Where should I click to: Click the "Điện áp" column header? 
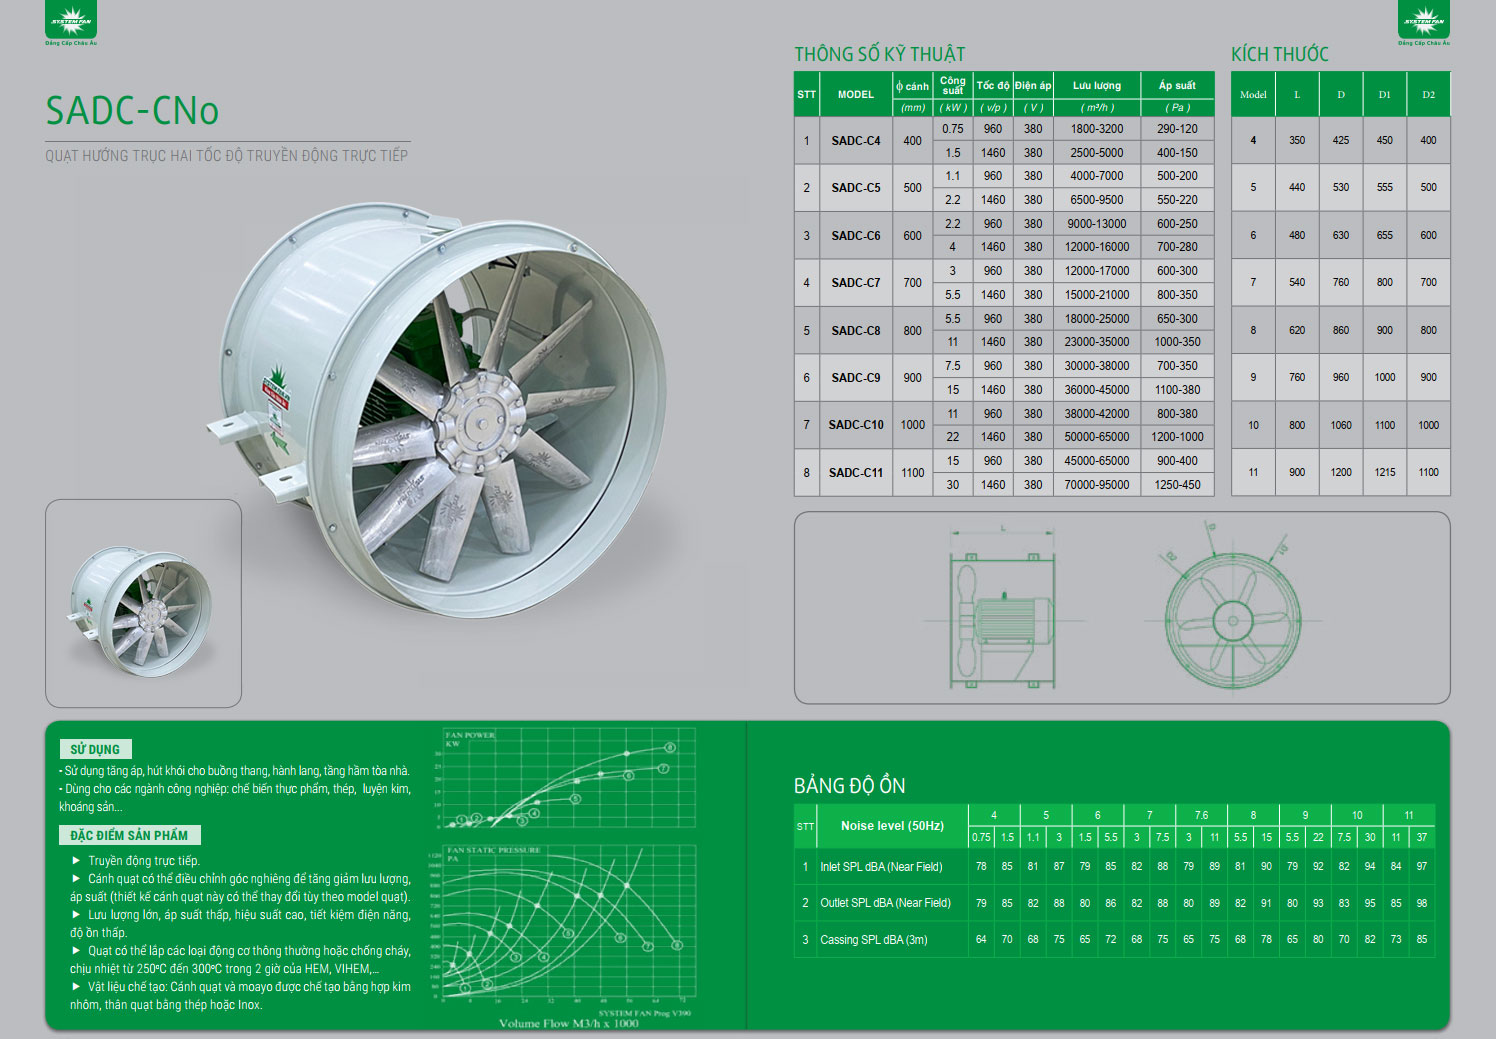click(x=1033, y=85)
